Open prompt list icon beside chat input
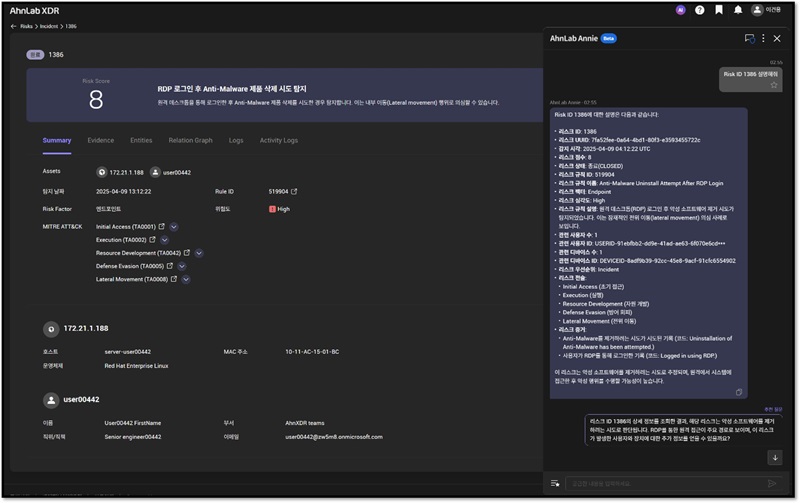The image size is (800, 503). tap(555, 483)
